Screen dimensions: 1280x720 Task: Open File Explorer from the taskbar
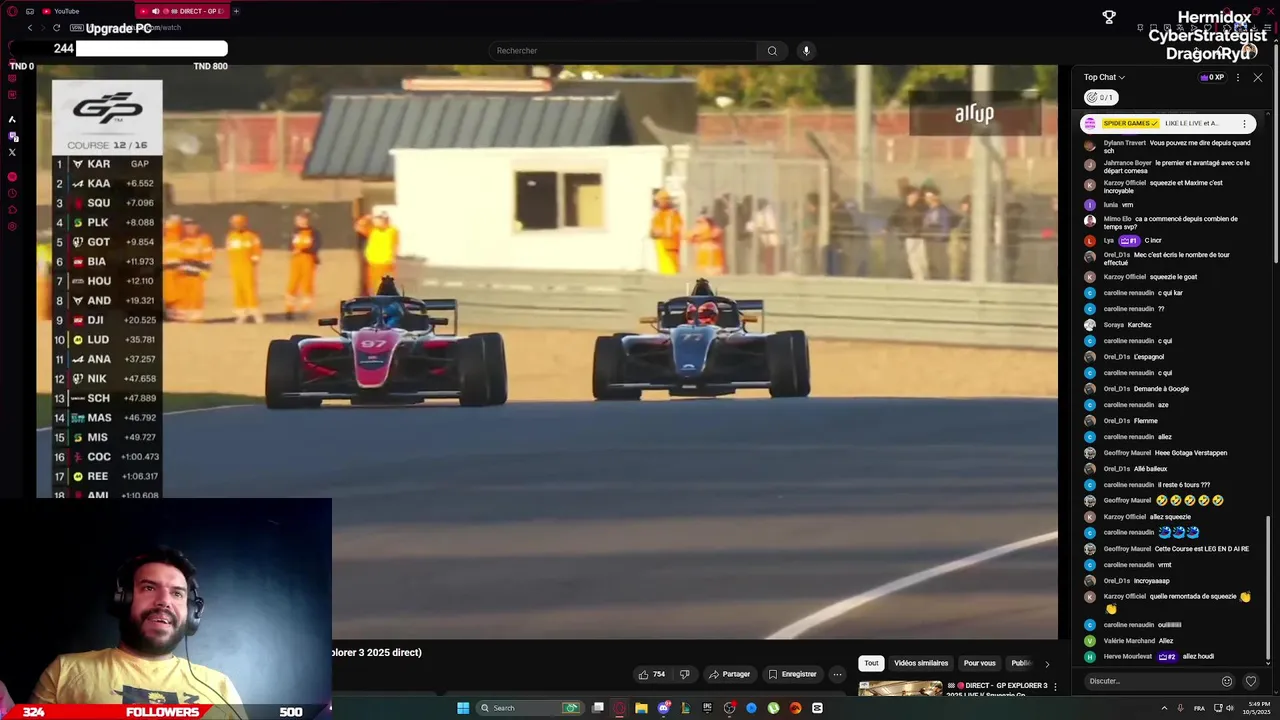coord(641,708)
